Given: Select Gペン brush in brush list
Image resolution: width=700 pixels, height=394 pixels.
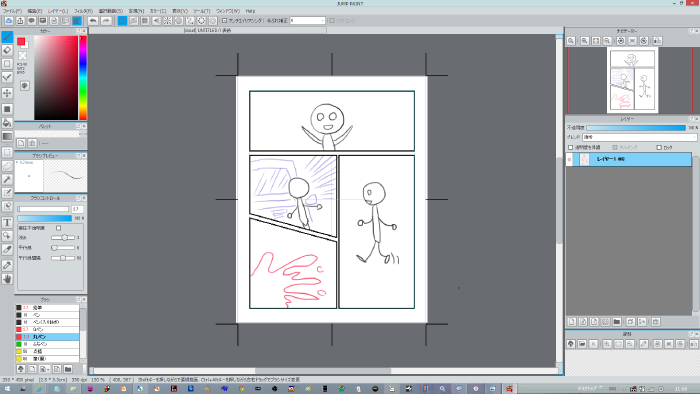Looking at the screenshot, I should (47, 329).
